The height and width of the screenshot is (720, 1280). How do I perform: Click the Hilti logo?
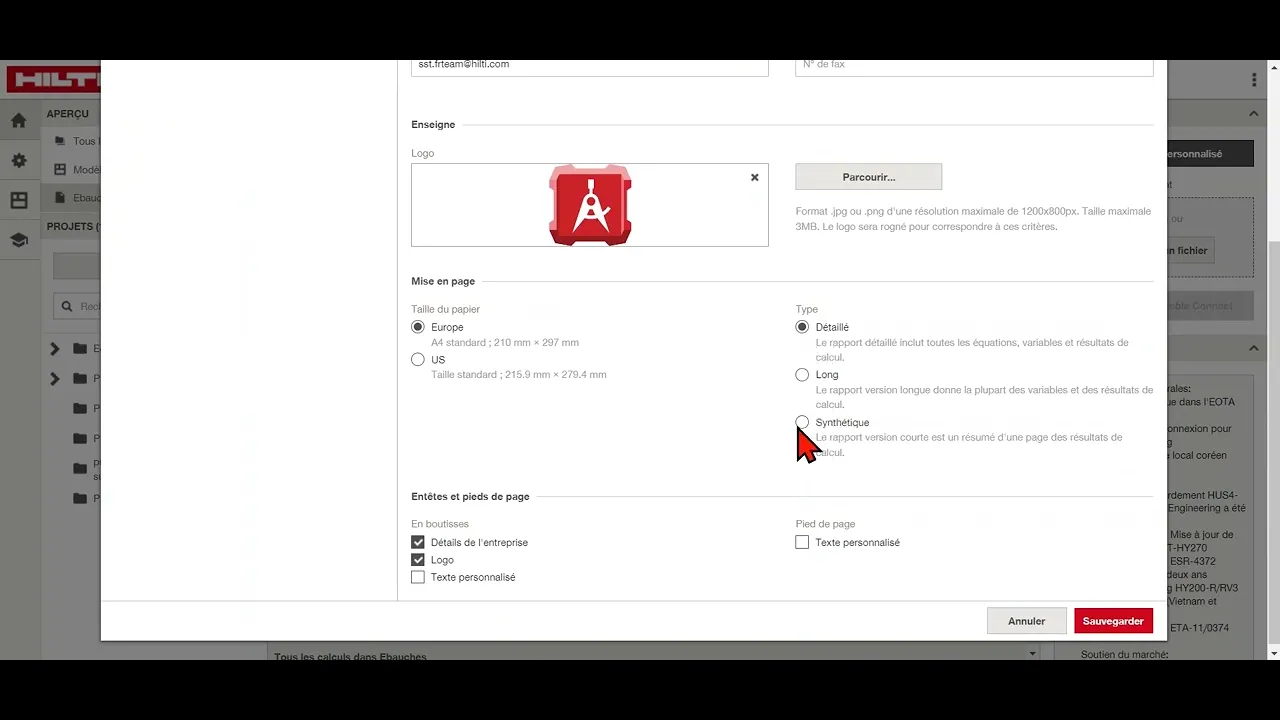[53, 80]
